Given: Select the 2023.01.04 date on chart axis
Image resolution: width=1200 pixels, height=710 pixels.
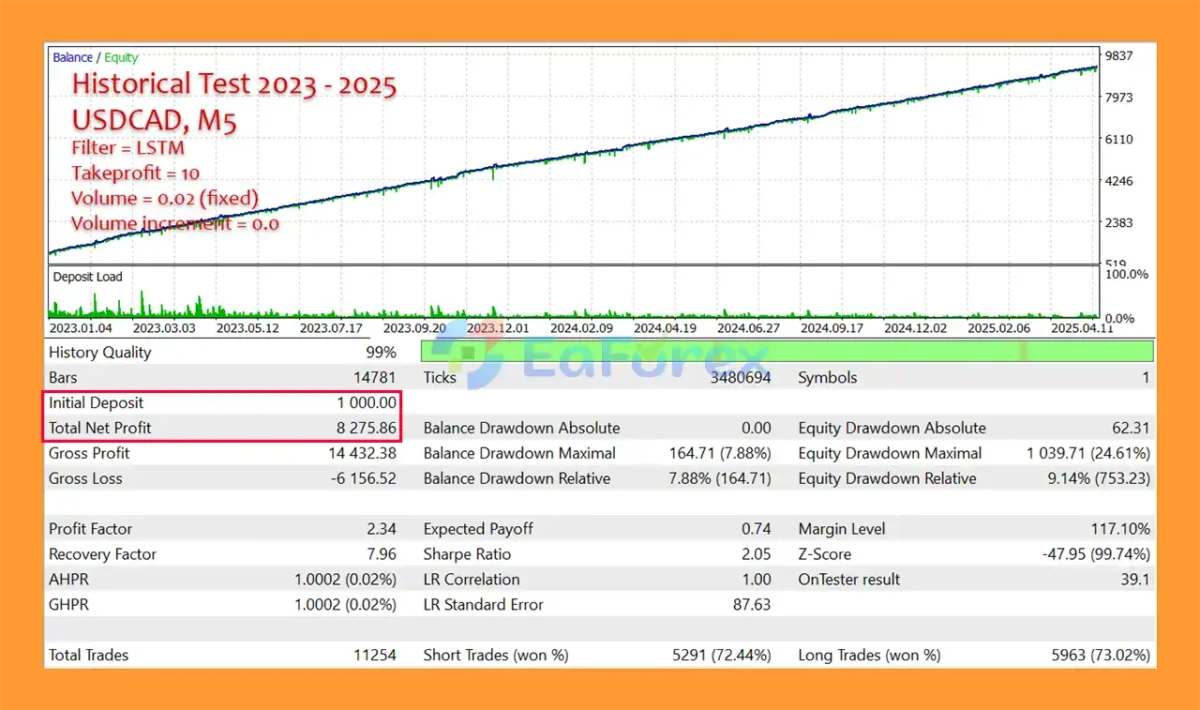Looking at the screenshot, I should 81,327.
